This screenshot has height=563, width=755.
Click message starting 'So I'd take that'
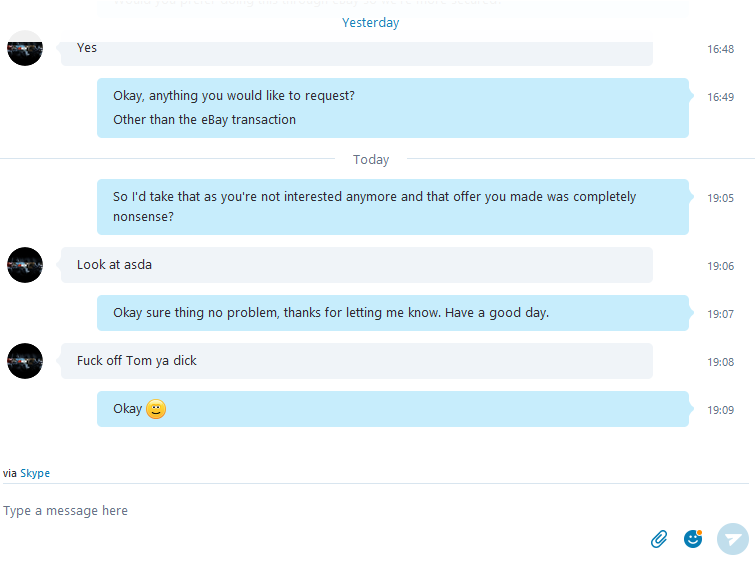393,207
